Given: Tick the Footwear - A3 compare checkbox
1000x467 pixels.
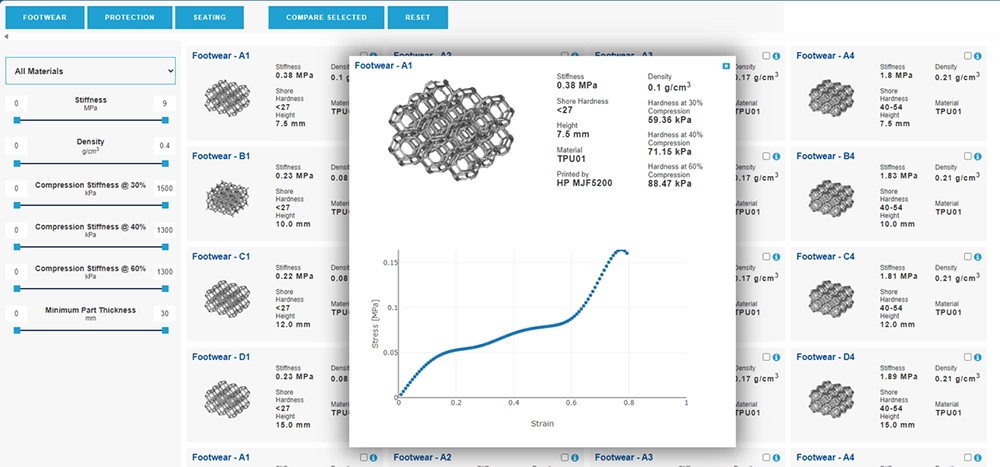Looking at the screenshot, I should click(x=767, y=56).
